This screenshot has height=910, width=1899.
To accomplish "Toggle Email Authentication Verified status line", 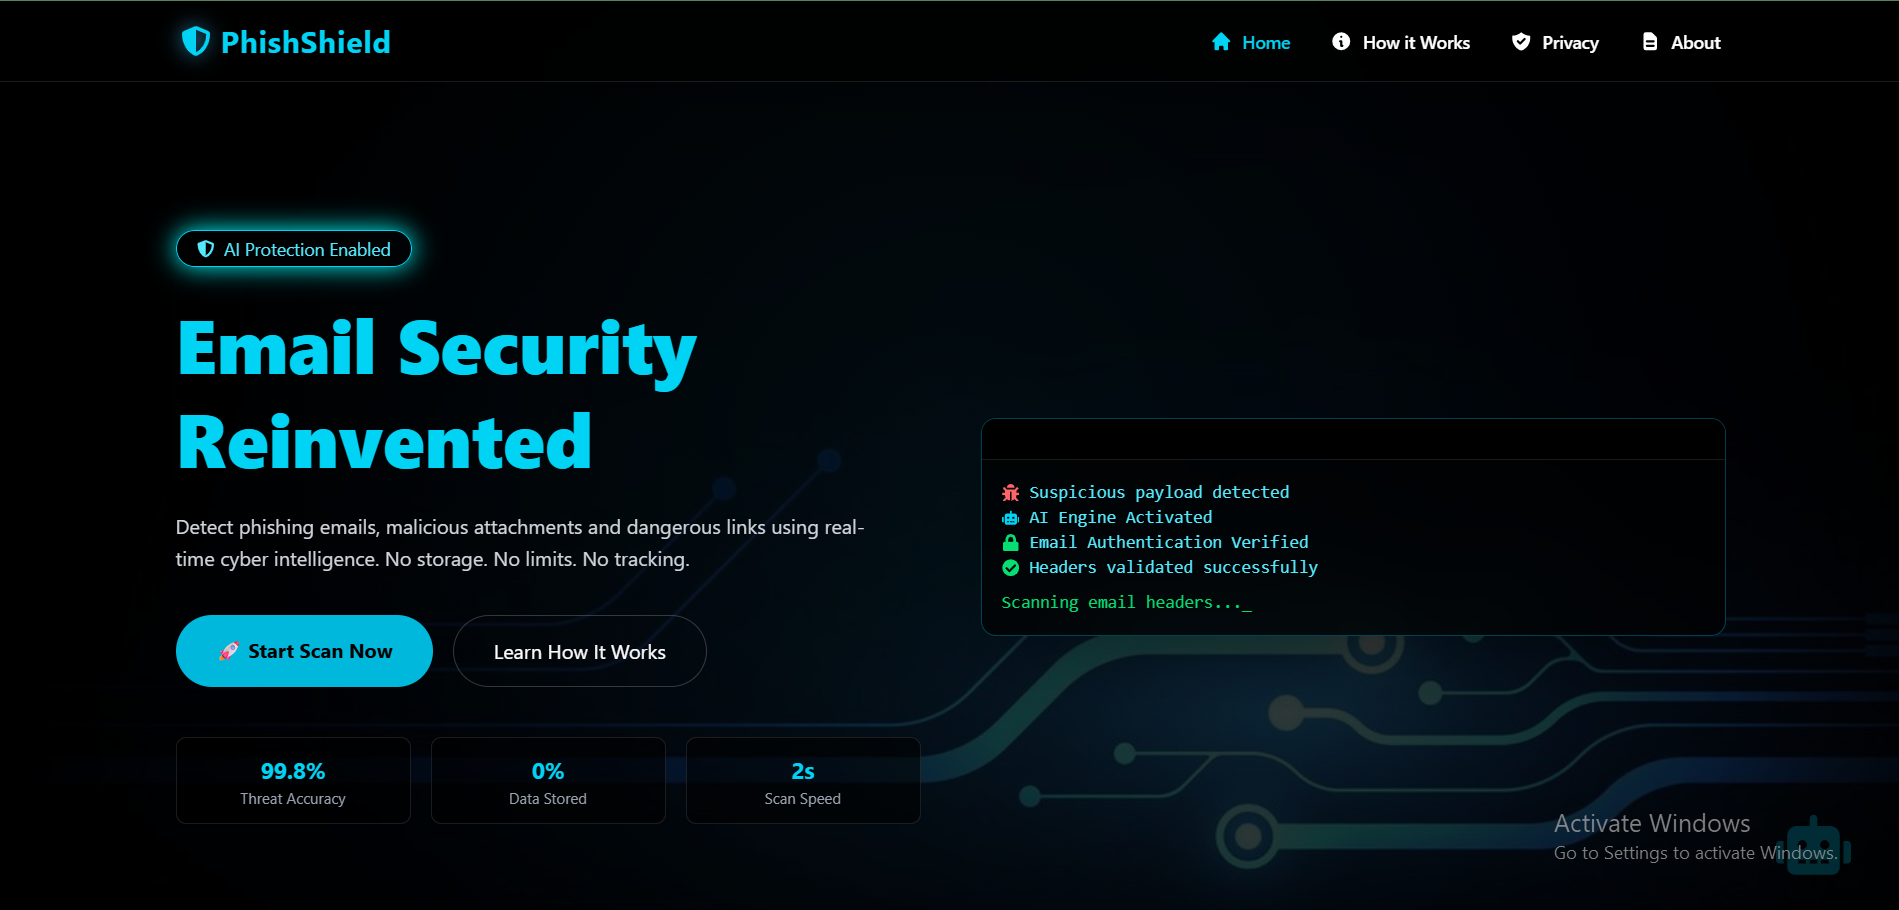I will (x=1168, y=542).
